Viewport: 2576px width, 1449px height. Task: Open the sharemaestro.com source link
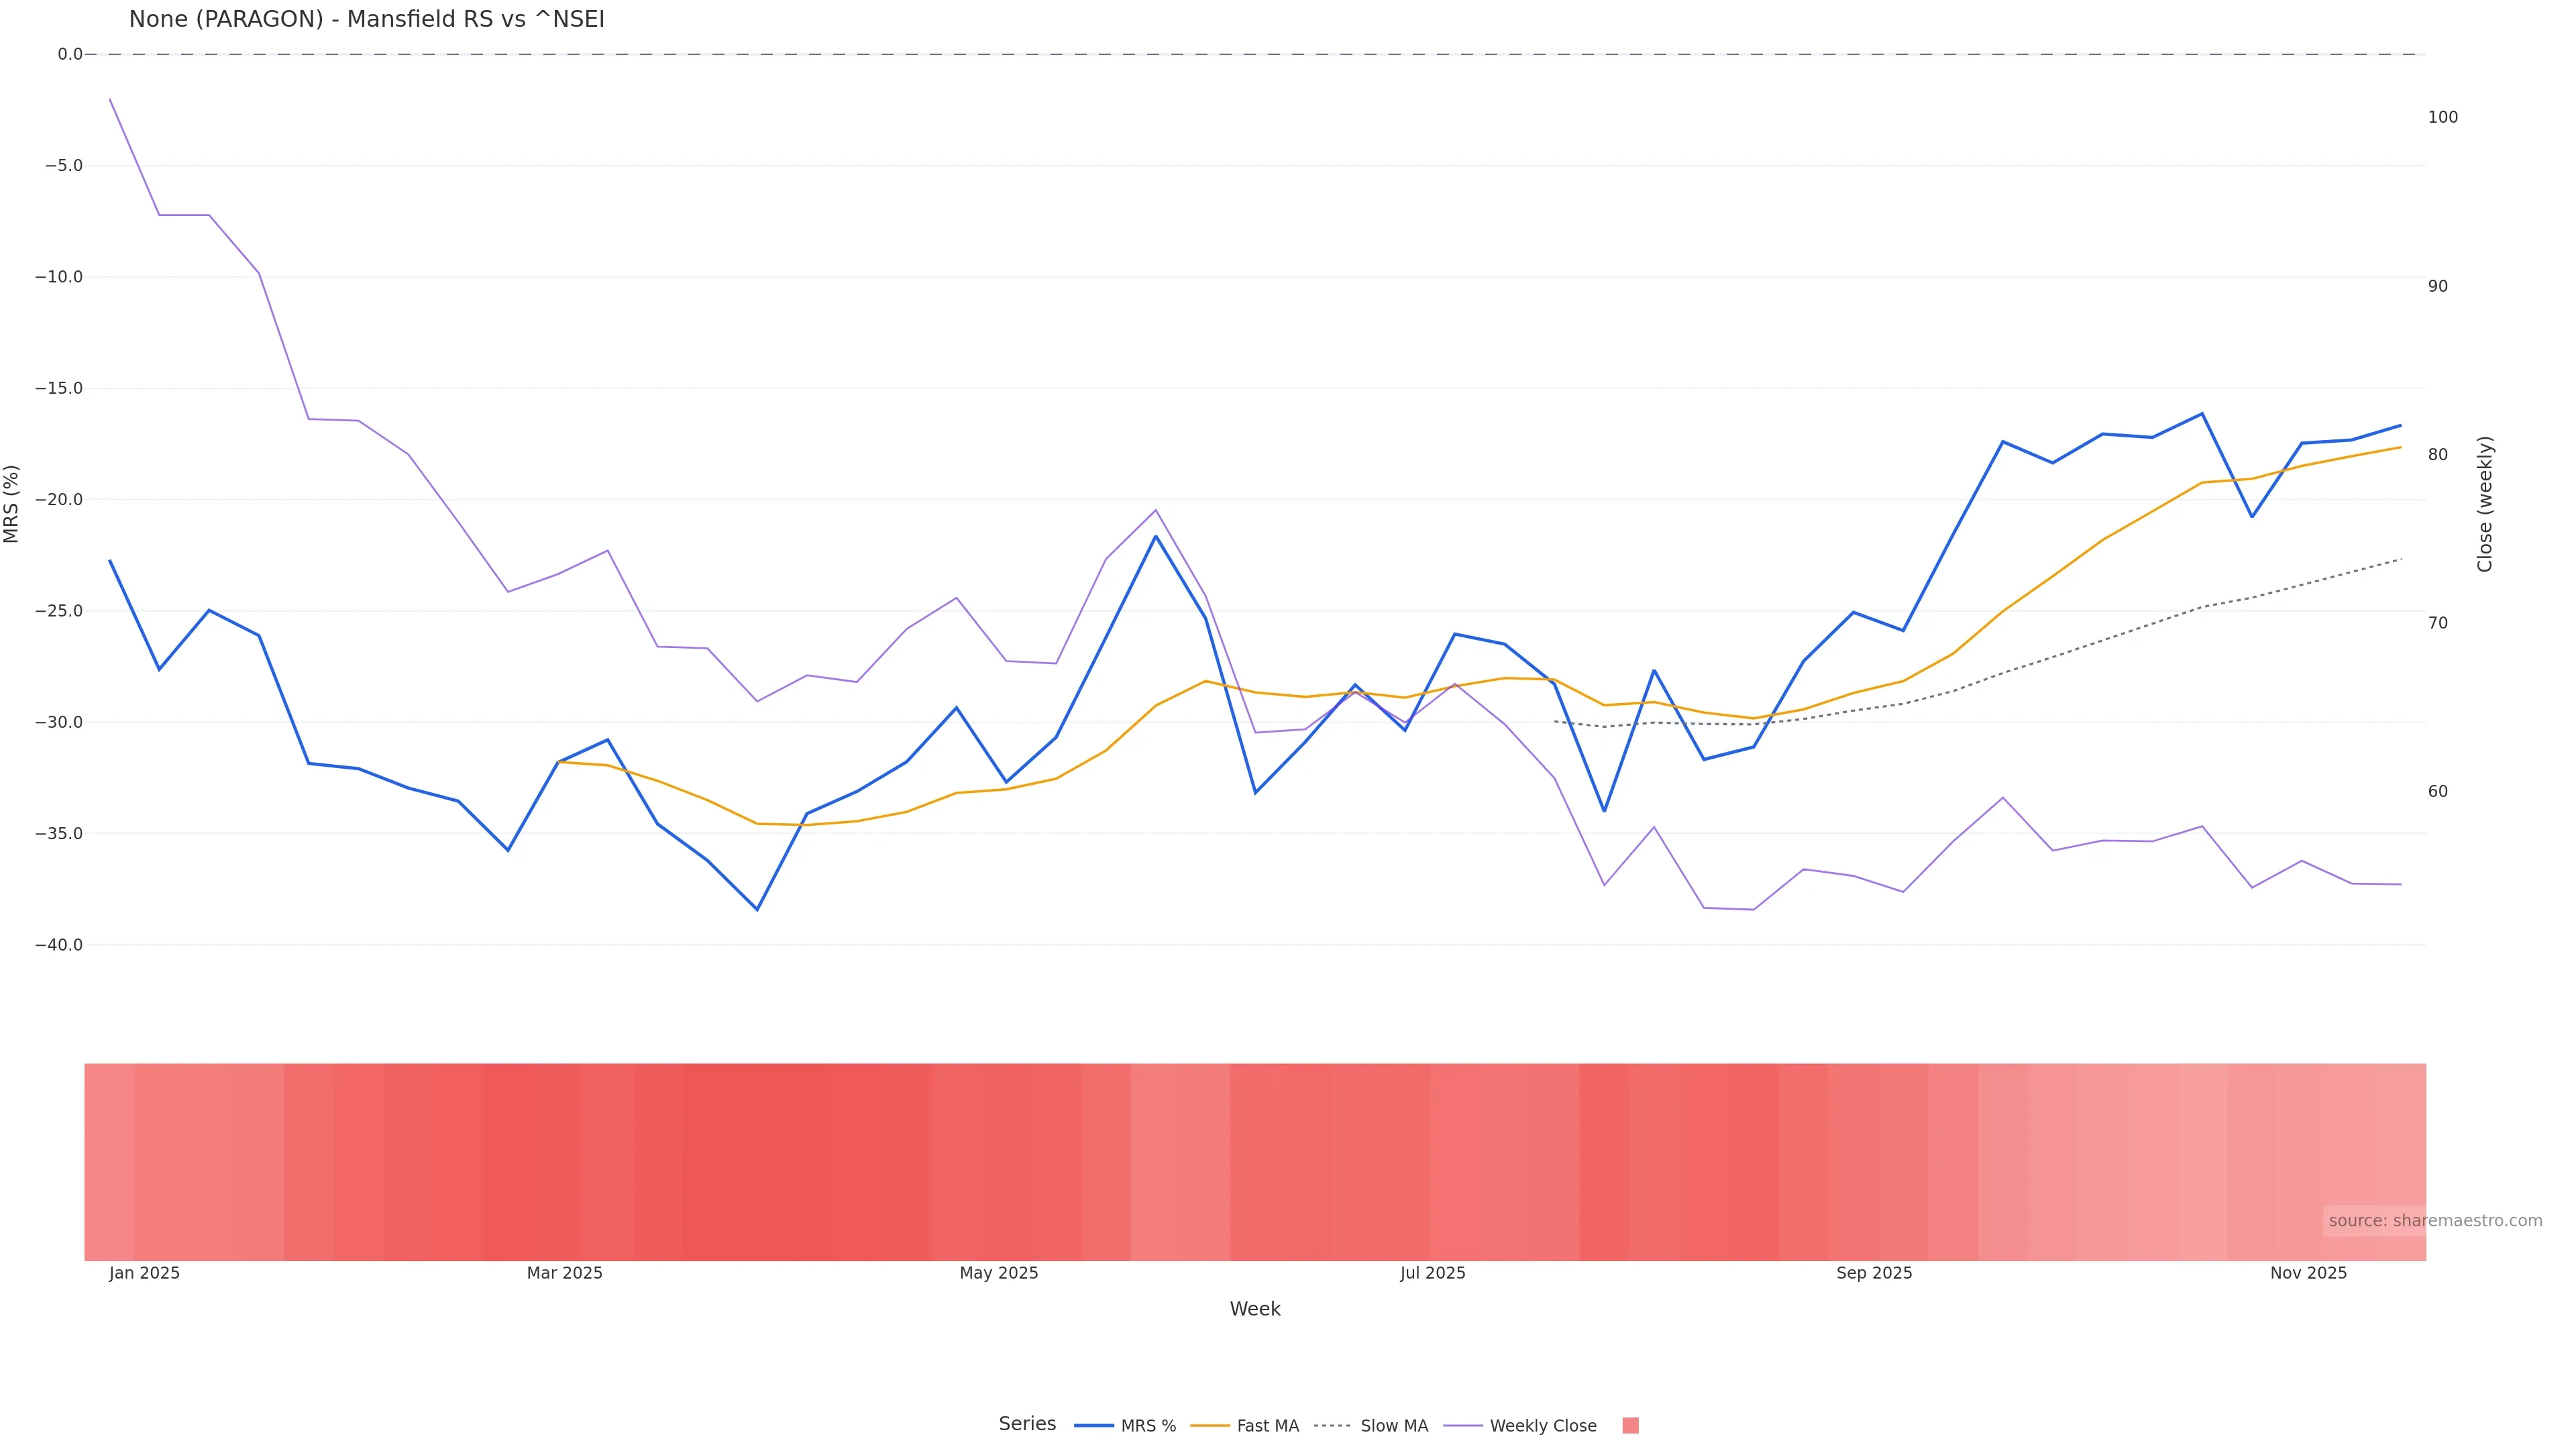(2434, 1221)
